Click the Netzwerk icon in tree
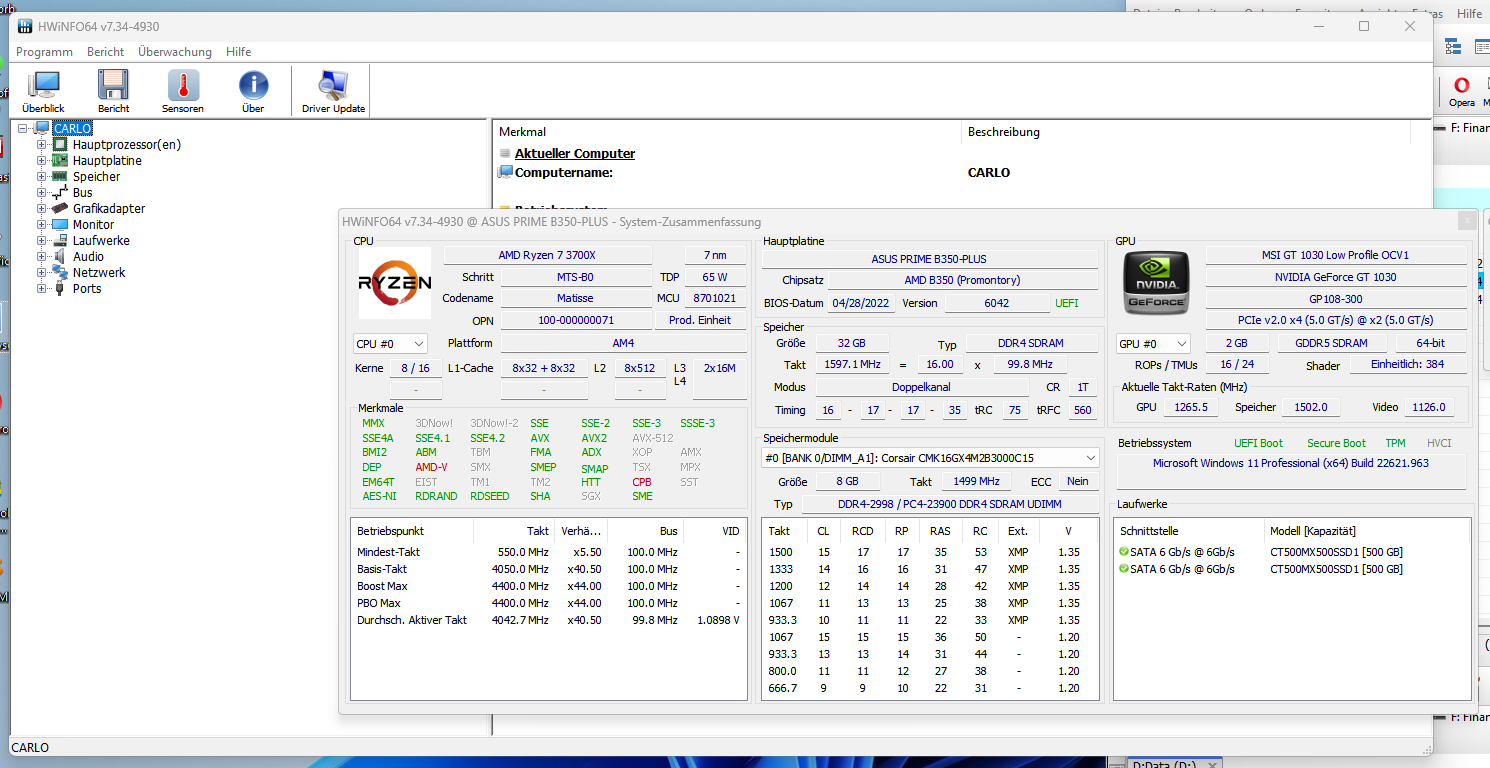Viewport: 1490px width, 768px height. tap(60, 273)
